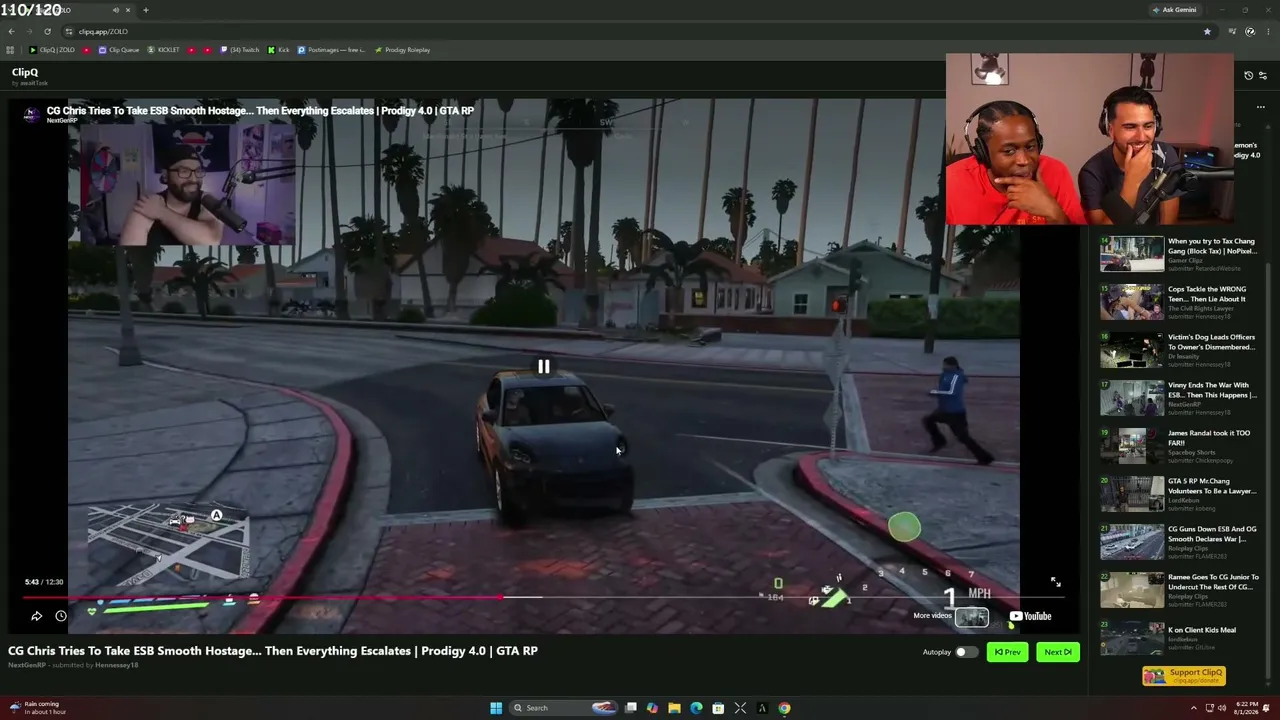1280x720 pixels.
Task: Open 'Victim's Dog Leads Officers' clip thumbnail
Action: pos(1132,350)
